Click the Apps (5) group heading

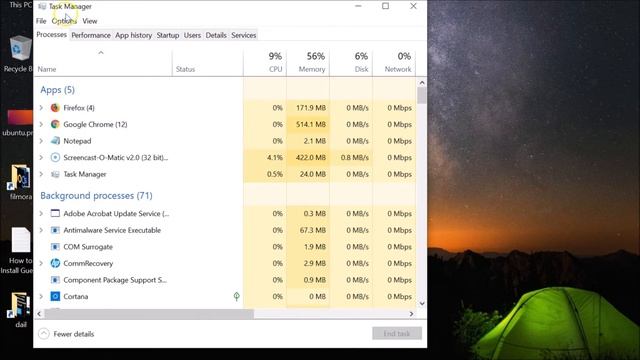point(58,90)
